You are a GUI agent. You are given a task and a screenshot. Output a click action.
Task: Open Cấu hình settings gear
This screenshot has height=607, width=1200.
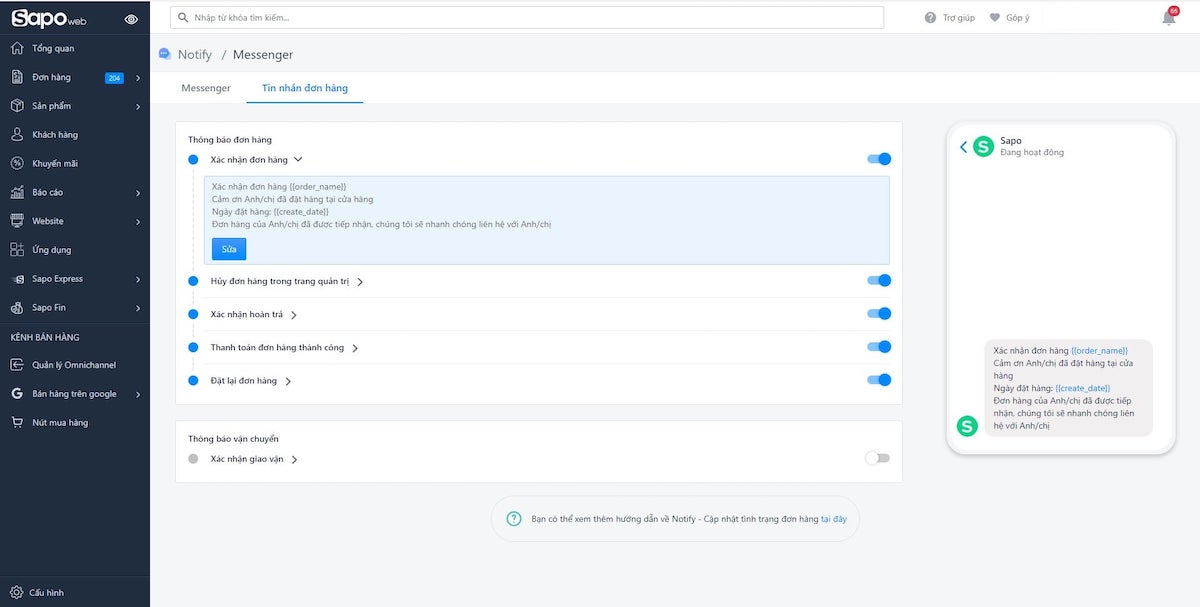pos(17,592)
